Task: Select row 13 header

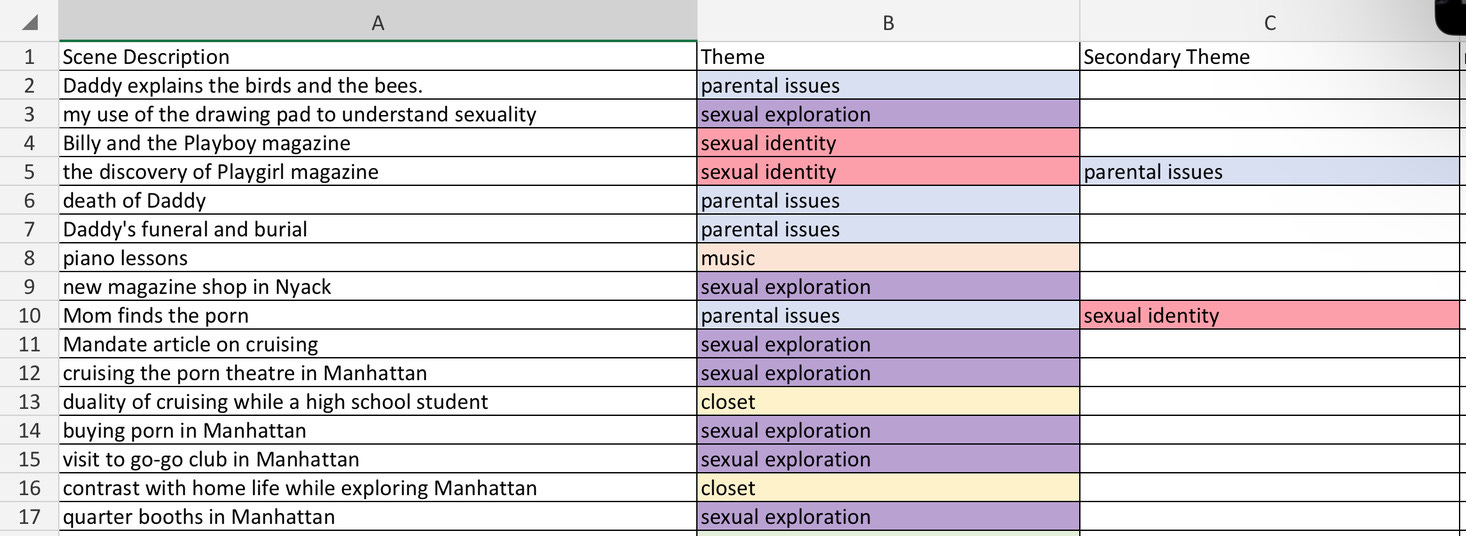Action: click(29, 402)
